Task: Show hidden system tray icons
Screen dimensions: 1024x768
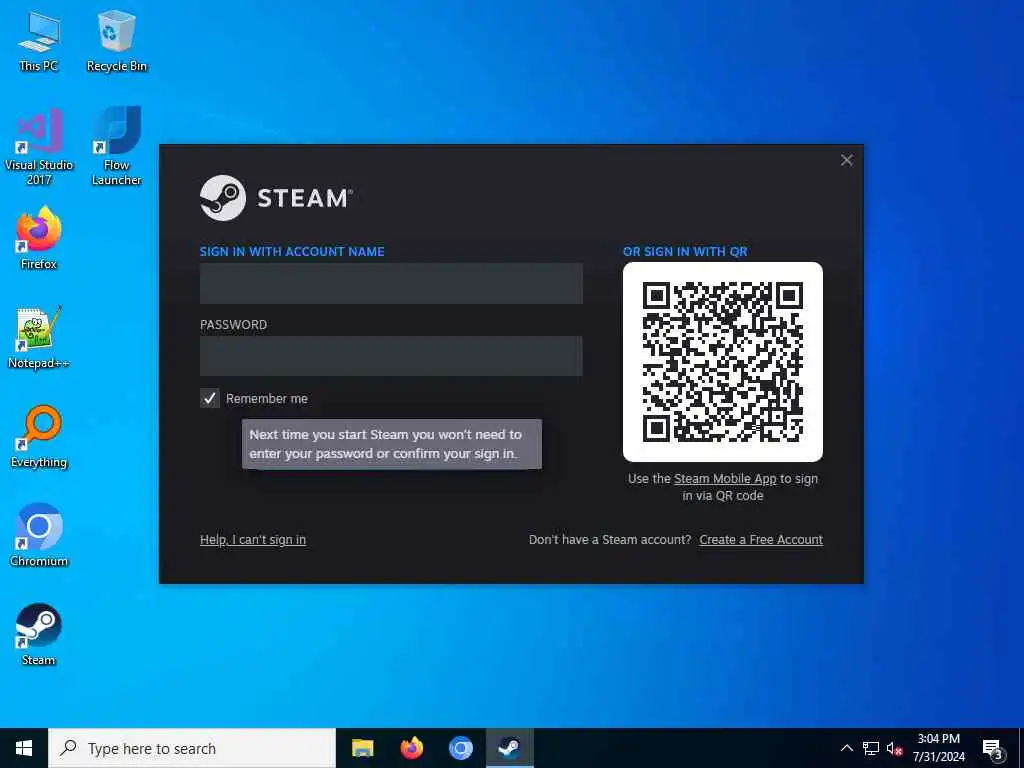Action: point(846,748)
